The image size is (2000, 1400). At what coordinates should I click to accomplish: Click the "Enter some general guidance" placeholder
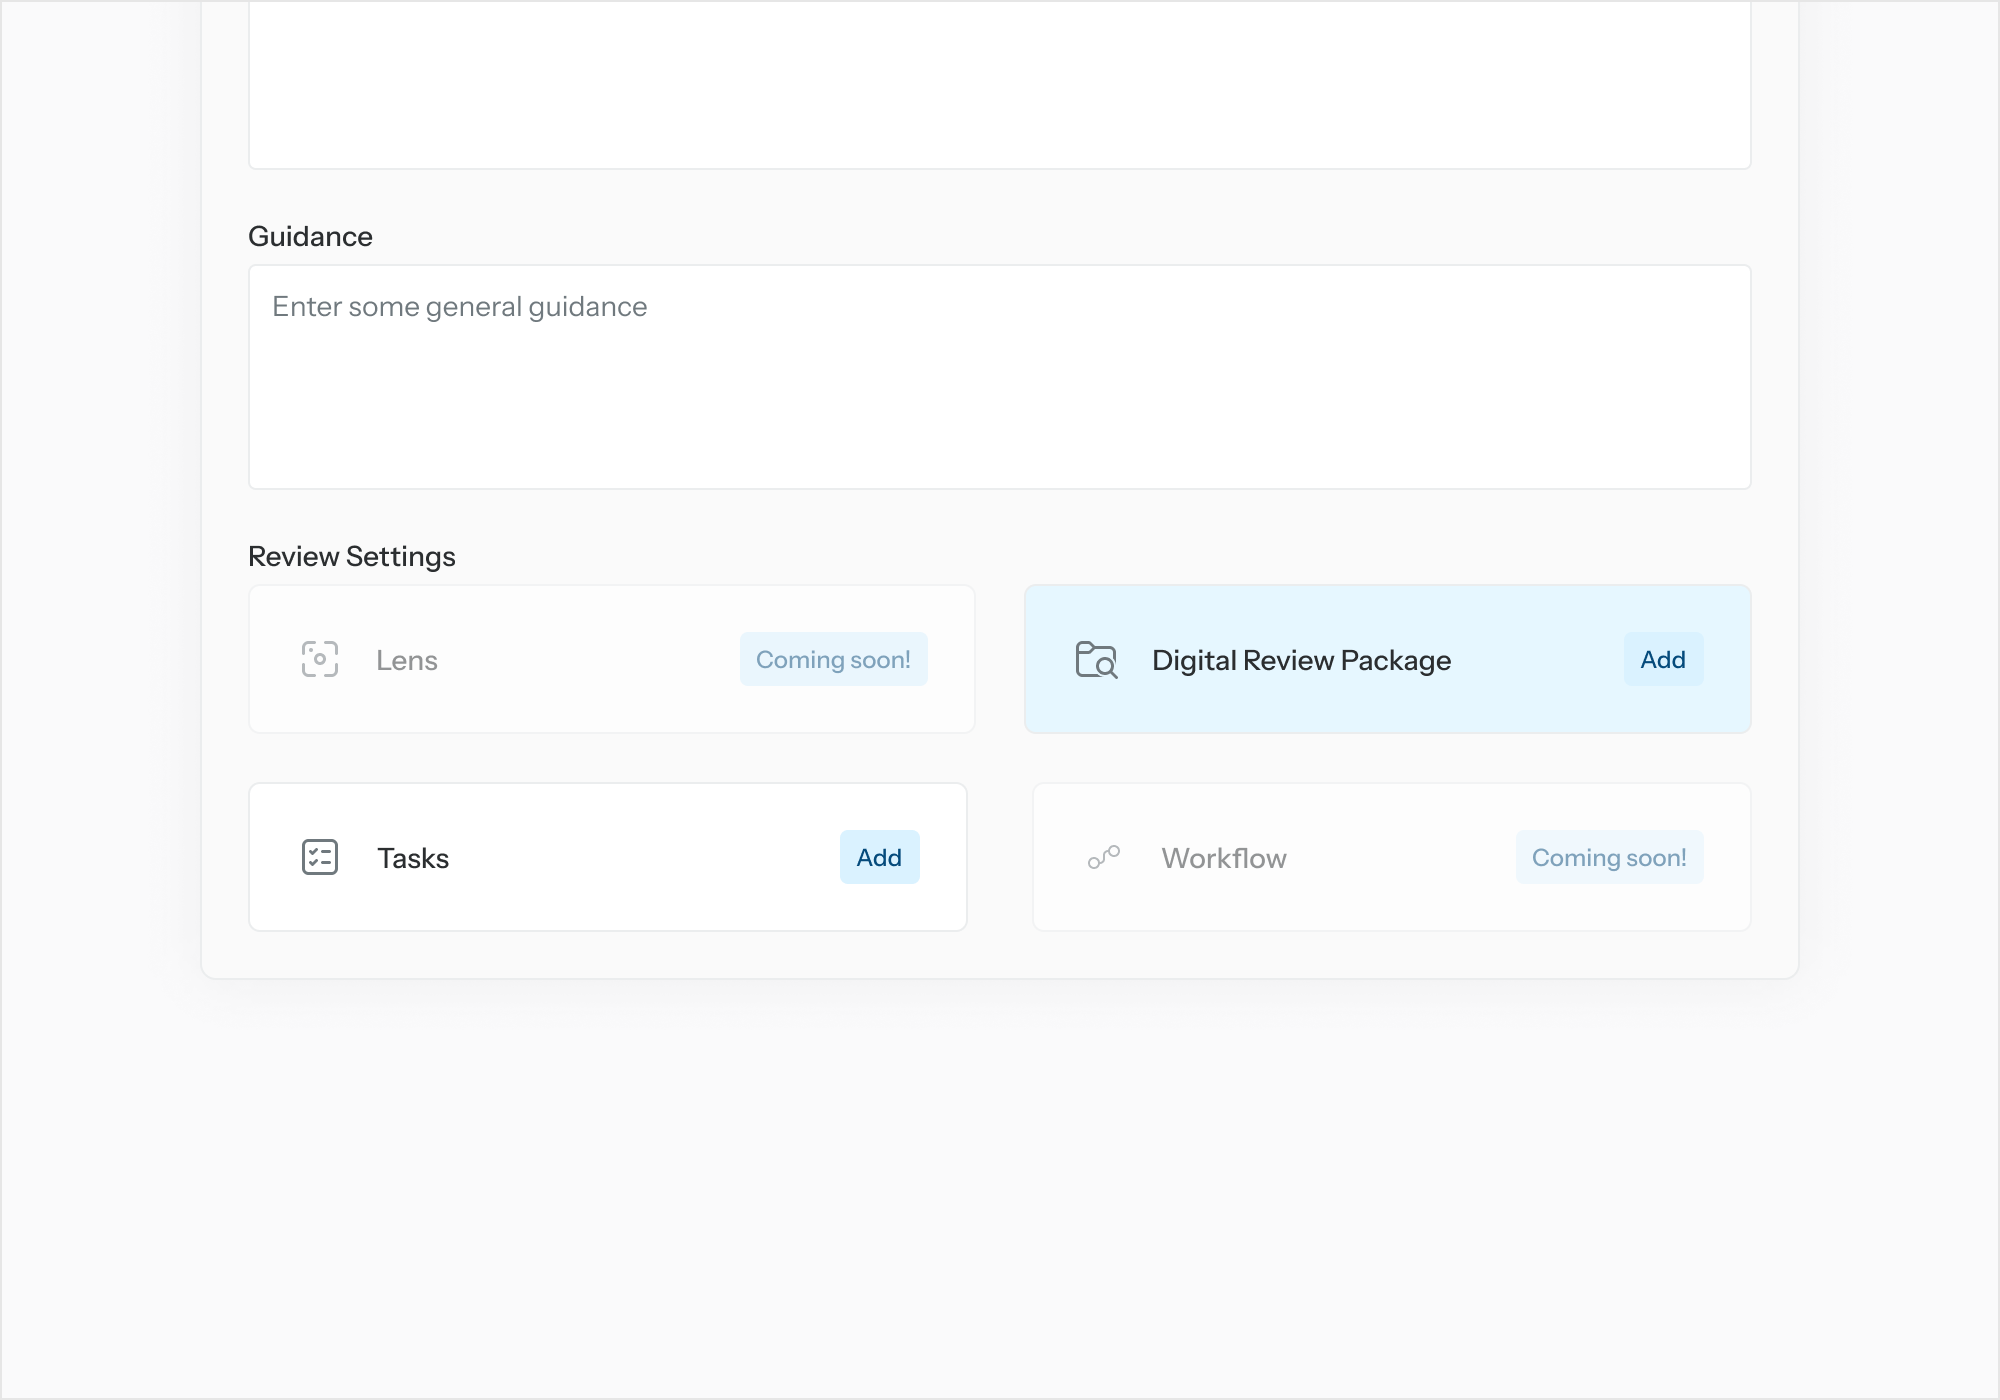[459, 307]
